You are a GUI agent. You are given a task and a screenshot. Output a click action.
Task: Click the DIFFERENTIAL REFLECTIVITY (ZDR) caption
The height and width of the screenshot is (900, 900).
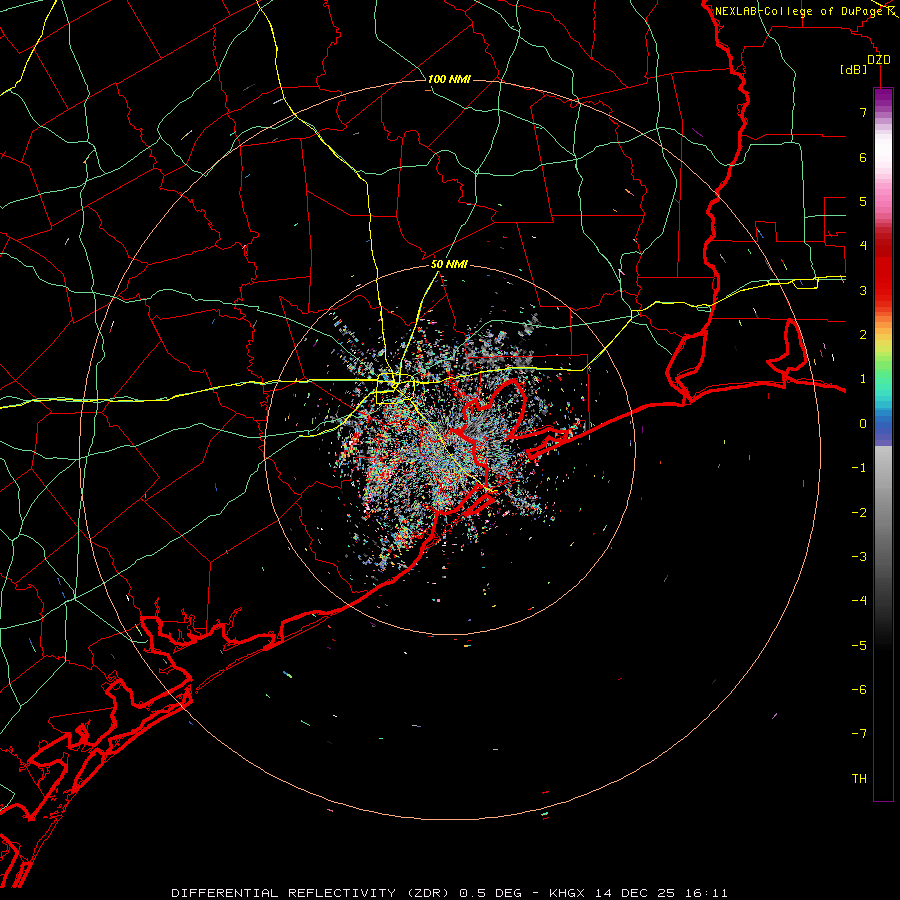pyautogui.click(x=313, y=893)
